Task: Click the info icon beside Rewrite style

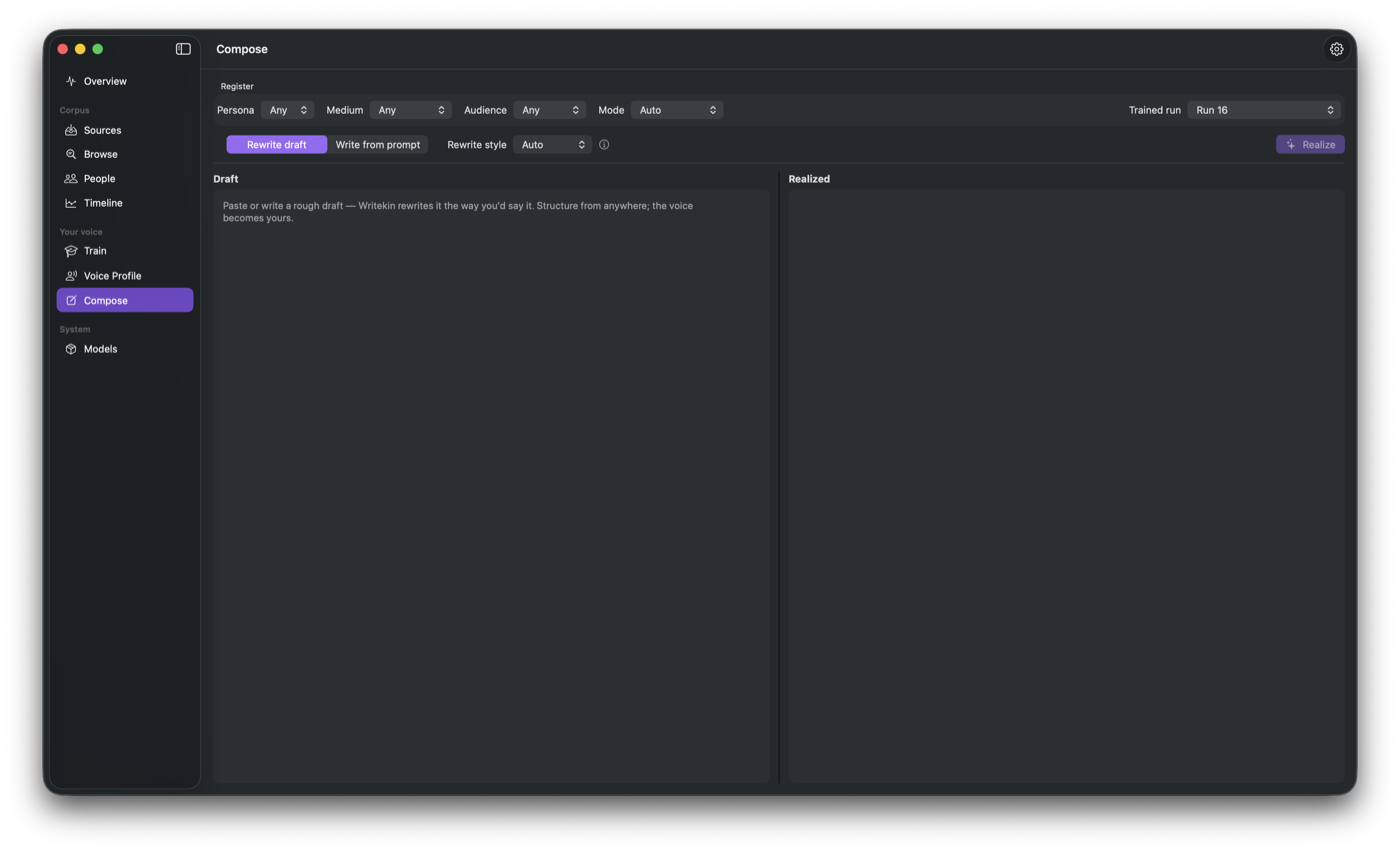Action: coord(604,145)
